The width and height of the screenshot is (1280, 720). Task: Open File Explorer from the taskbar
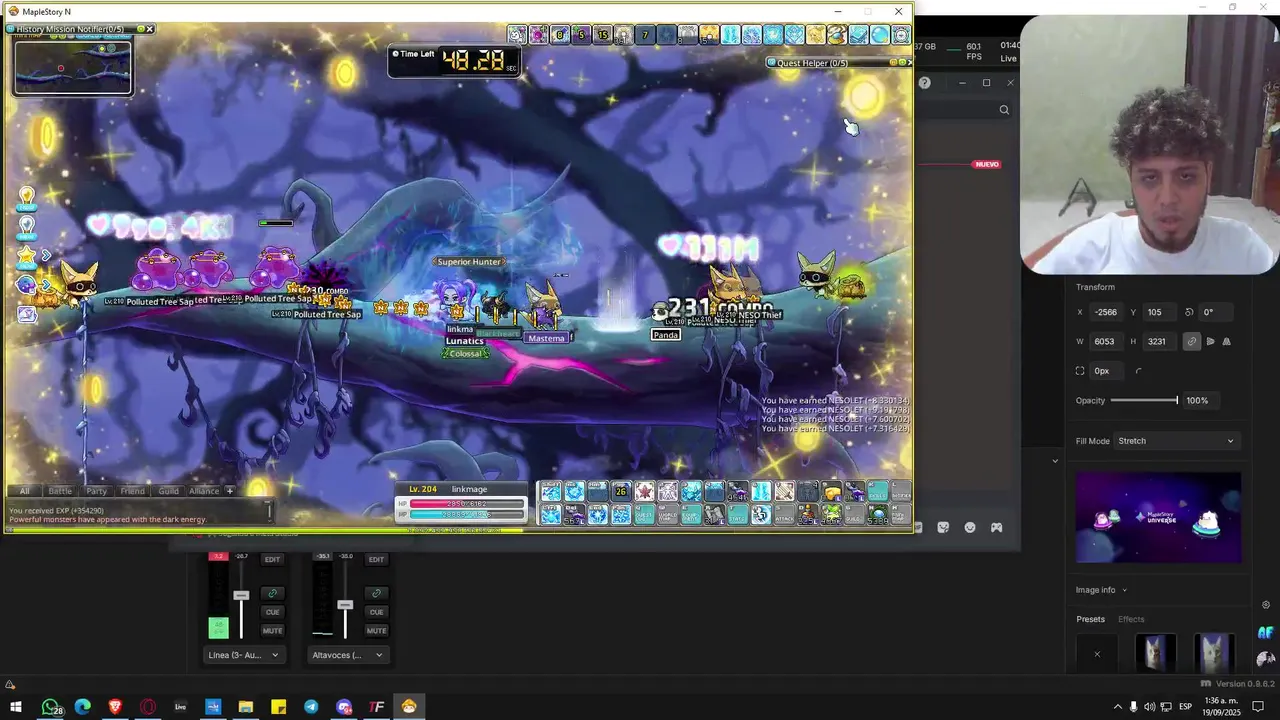pos(245,707)
